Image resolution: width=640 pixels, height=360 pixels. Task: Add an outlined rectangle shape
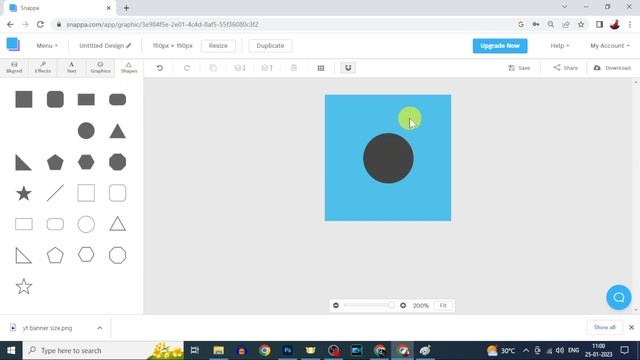point(24,224)
